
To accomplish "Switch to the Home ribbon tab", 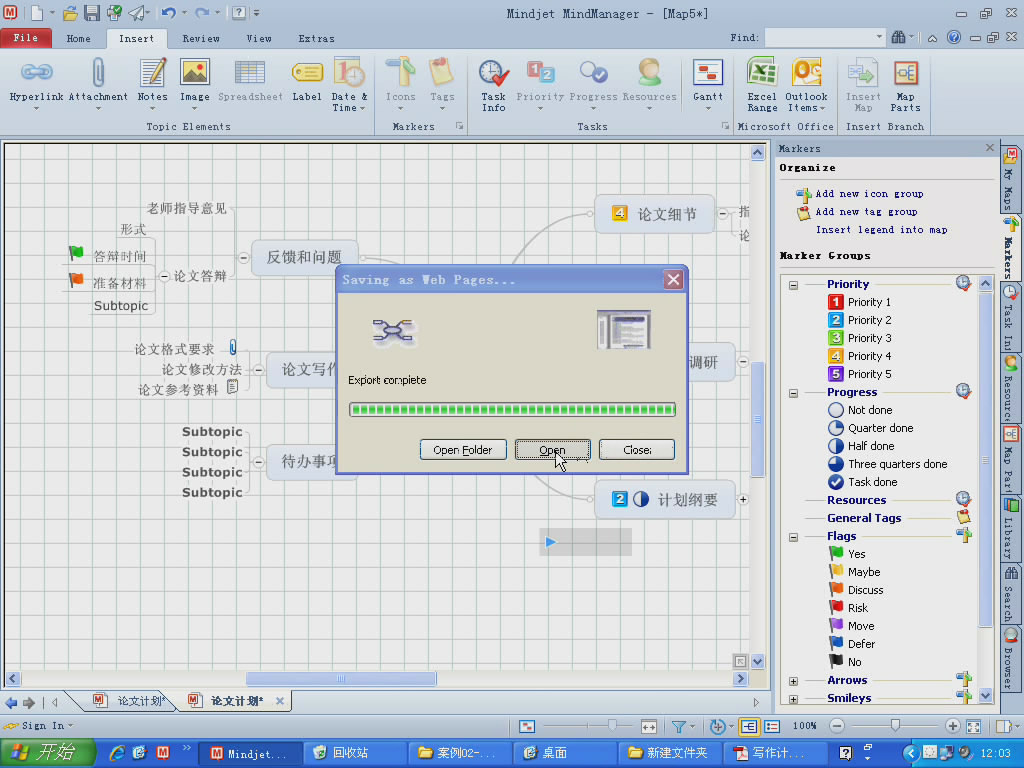I will [78, 39].
